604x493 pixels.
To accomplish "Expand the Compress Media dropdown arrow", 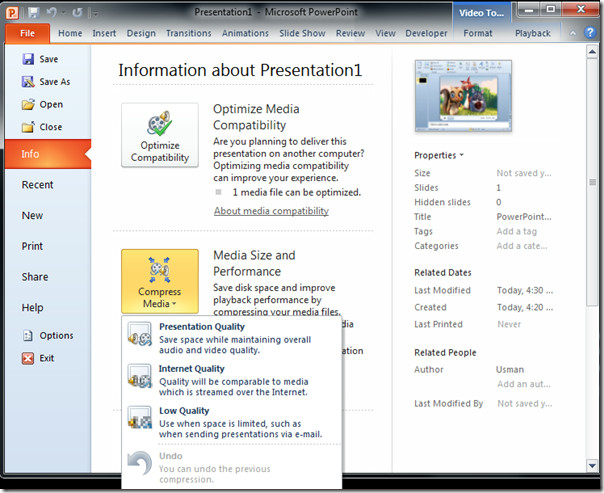I will coord(174,304).
